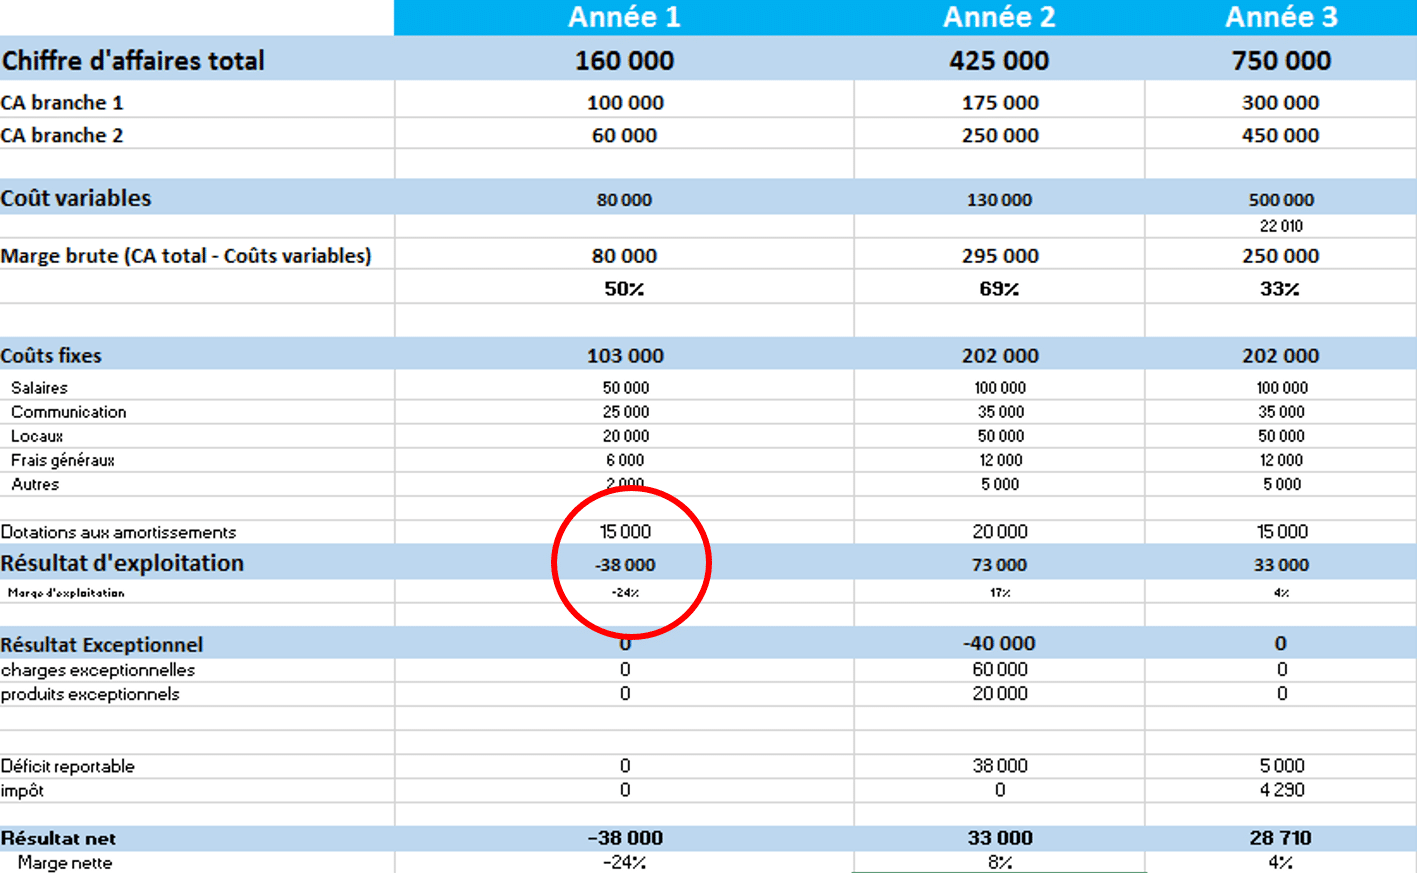This screenshot has height=873, width=1417.
Task: Click Coûts fixes 202 000 in Année 2
Action: click(x=1000, y=356)
